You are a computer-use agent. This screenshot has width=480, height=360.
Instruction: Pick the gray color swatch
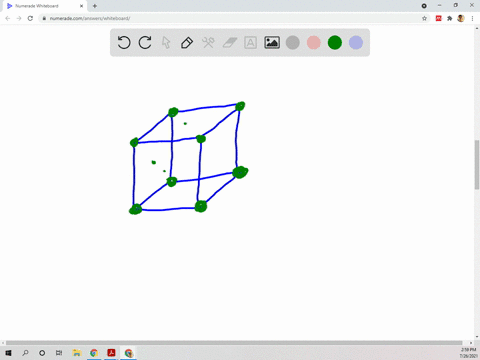coord(293,43)
